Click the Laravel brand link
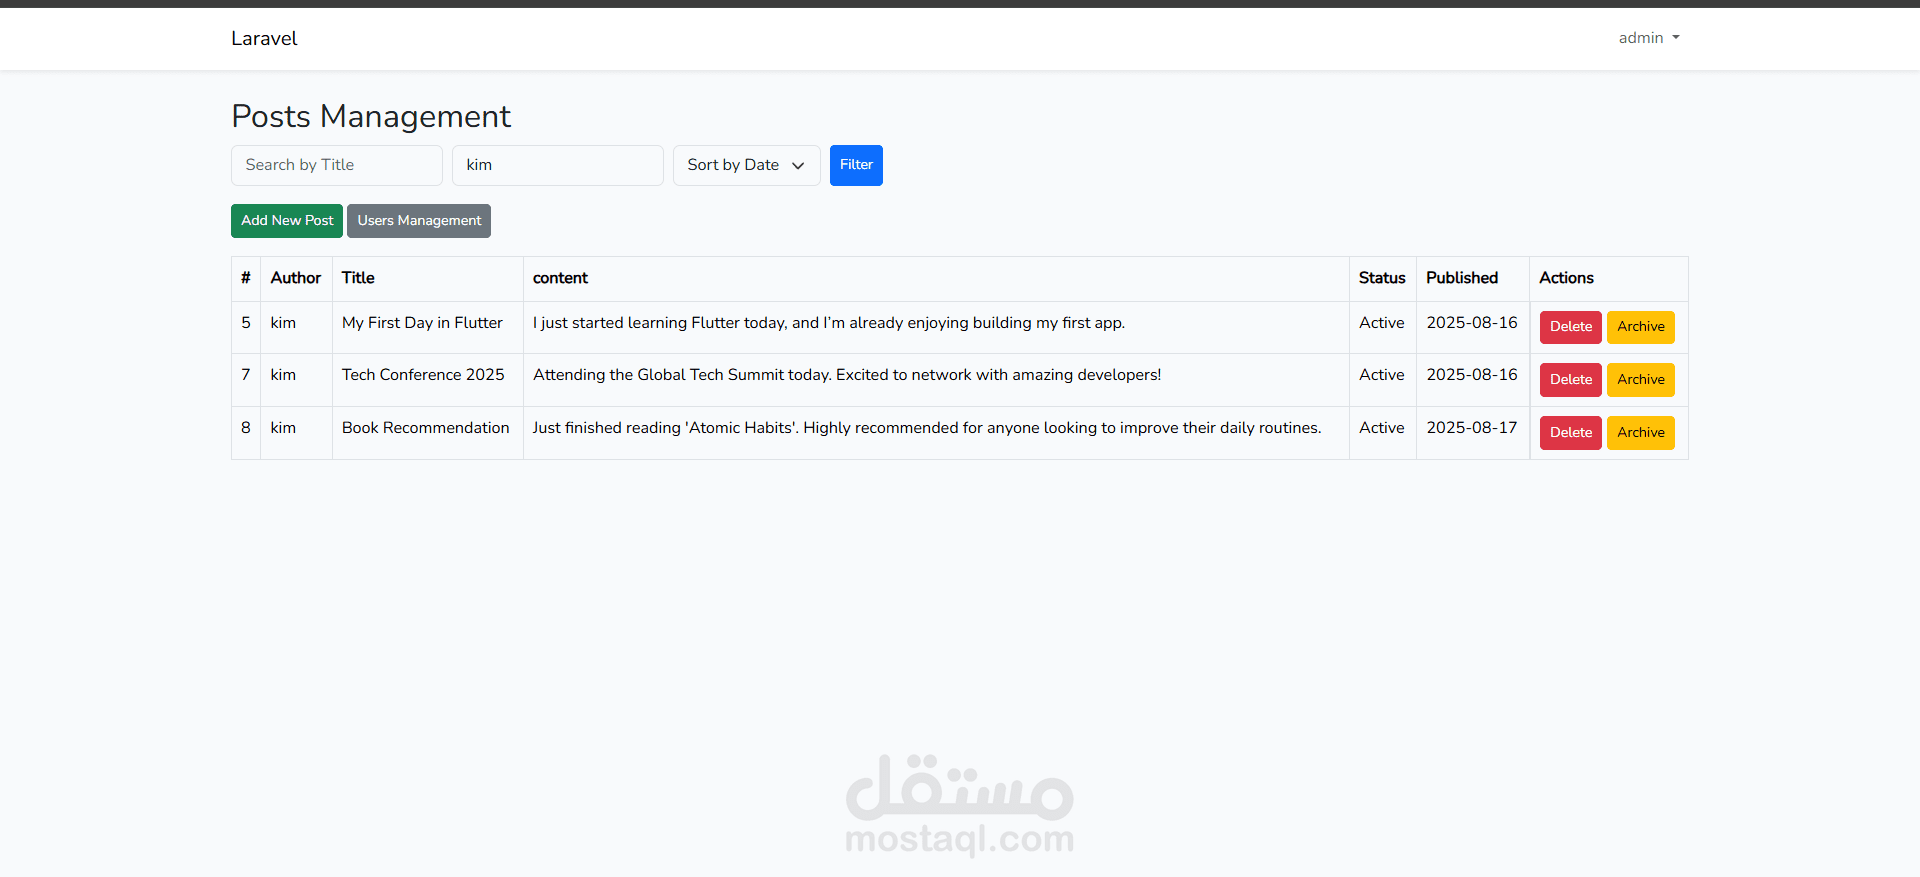This screenshot has height=877, width=1920. (264, 38)
